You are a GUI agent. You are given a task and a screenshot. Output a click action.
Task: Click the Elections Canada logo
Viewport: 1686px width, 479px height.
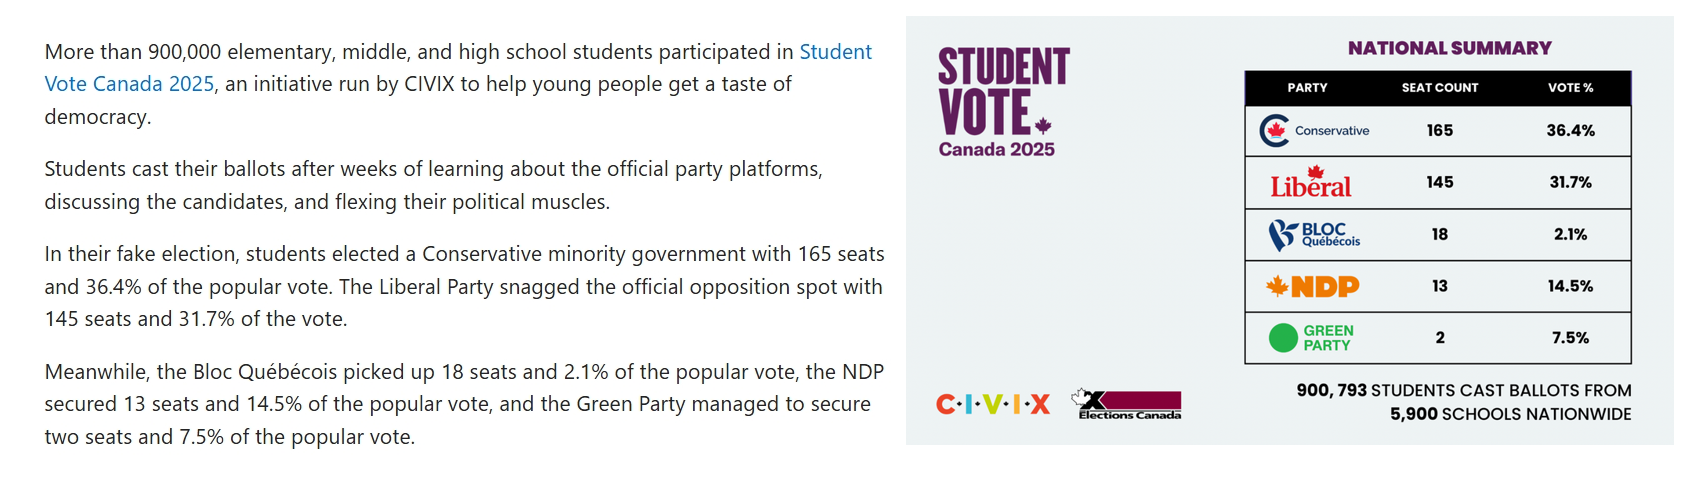pyautogui.click(x=1129, y=404)
